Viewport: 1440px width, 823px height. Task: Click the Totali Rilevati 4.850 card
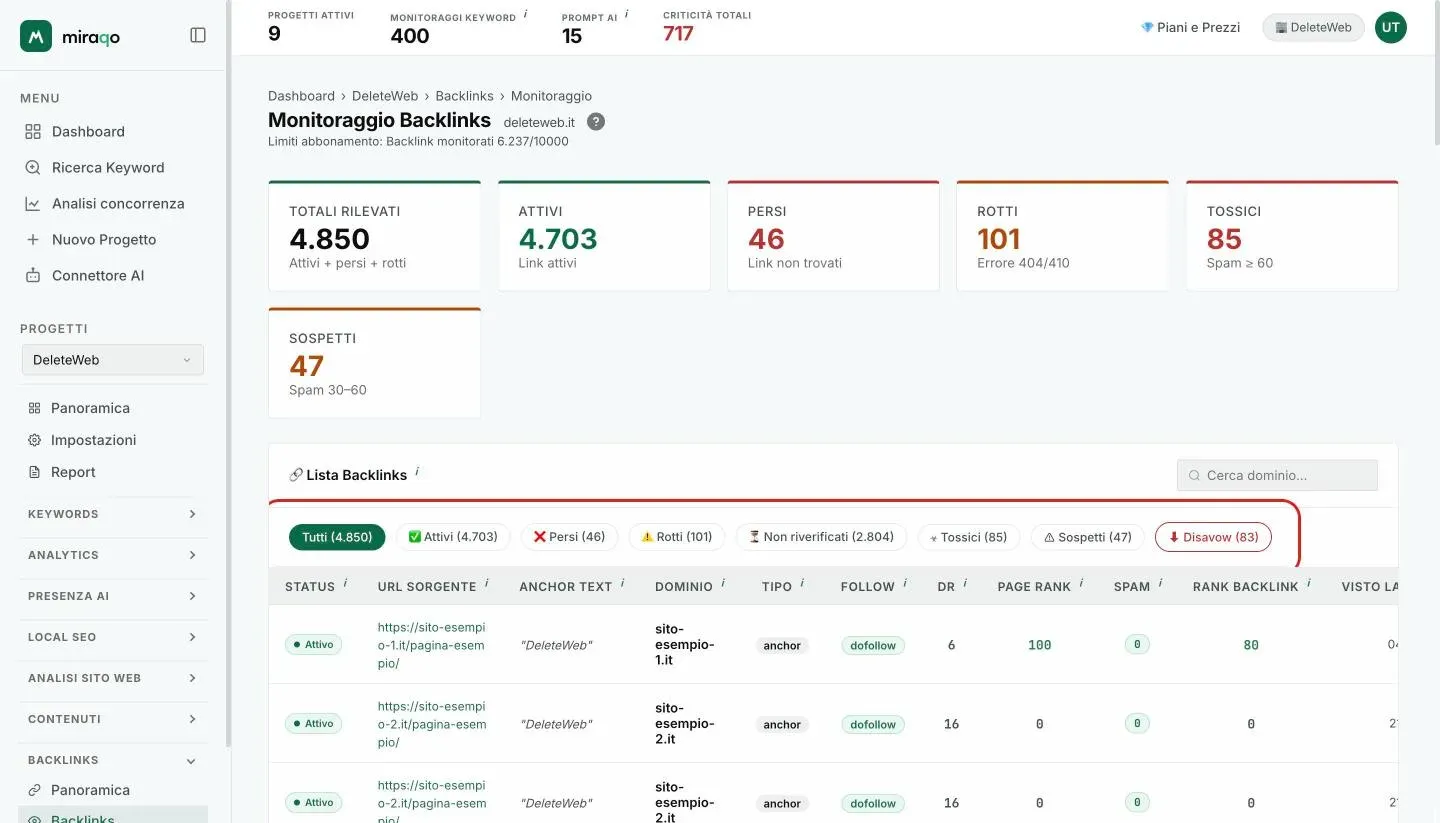375,236
